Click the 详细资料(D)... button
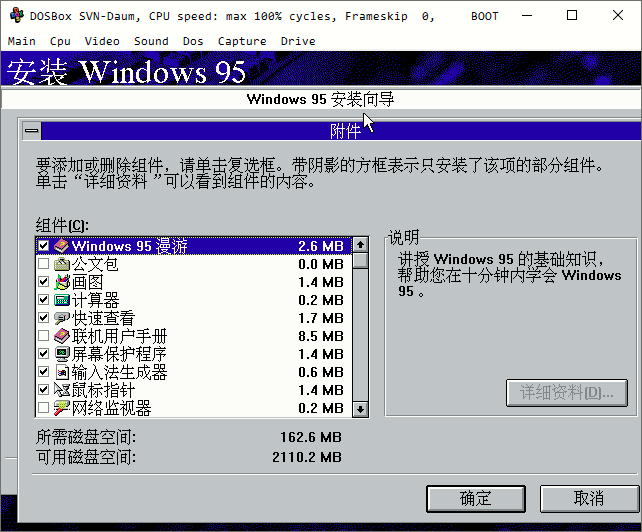Image resolution: width=642 pixels, height=532 pixels. [567, 393]
